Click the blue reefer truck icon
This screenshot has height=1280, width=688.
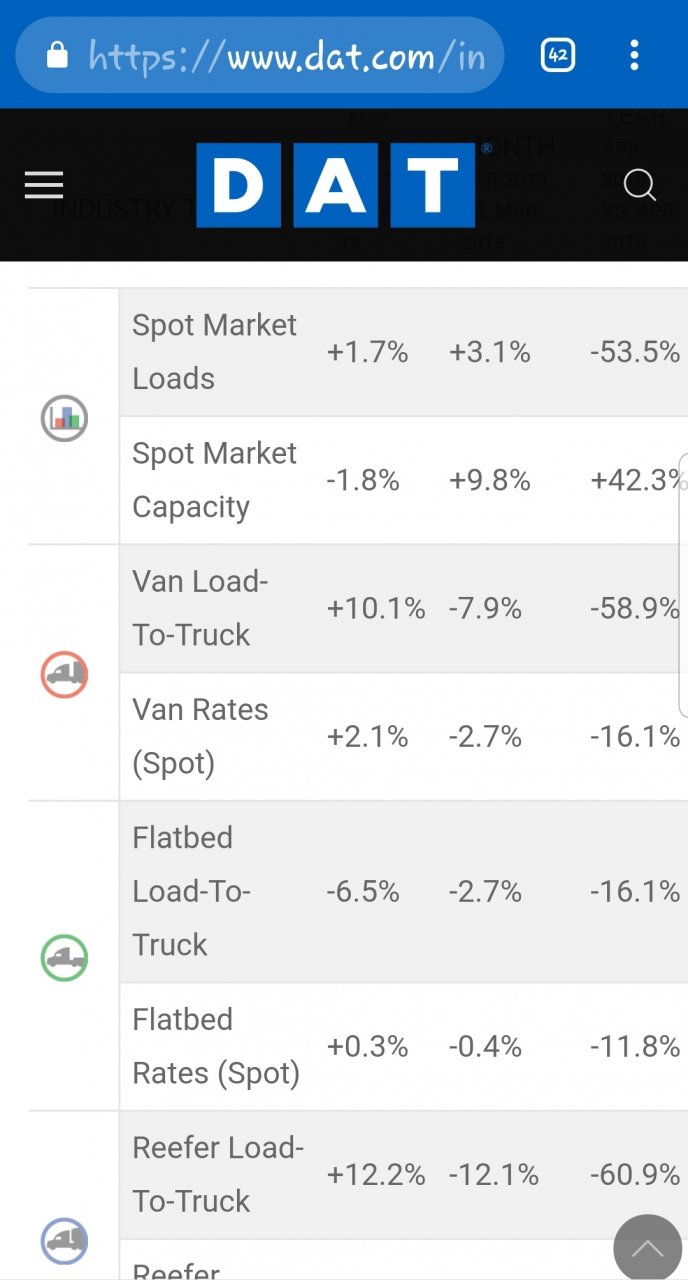point(65,1241)
